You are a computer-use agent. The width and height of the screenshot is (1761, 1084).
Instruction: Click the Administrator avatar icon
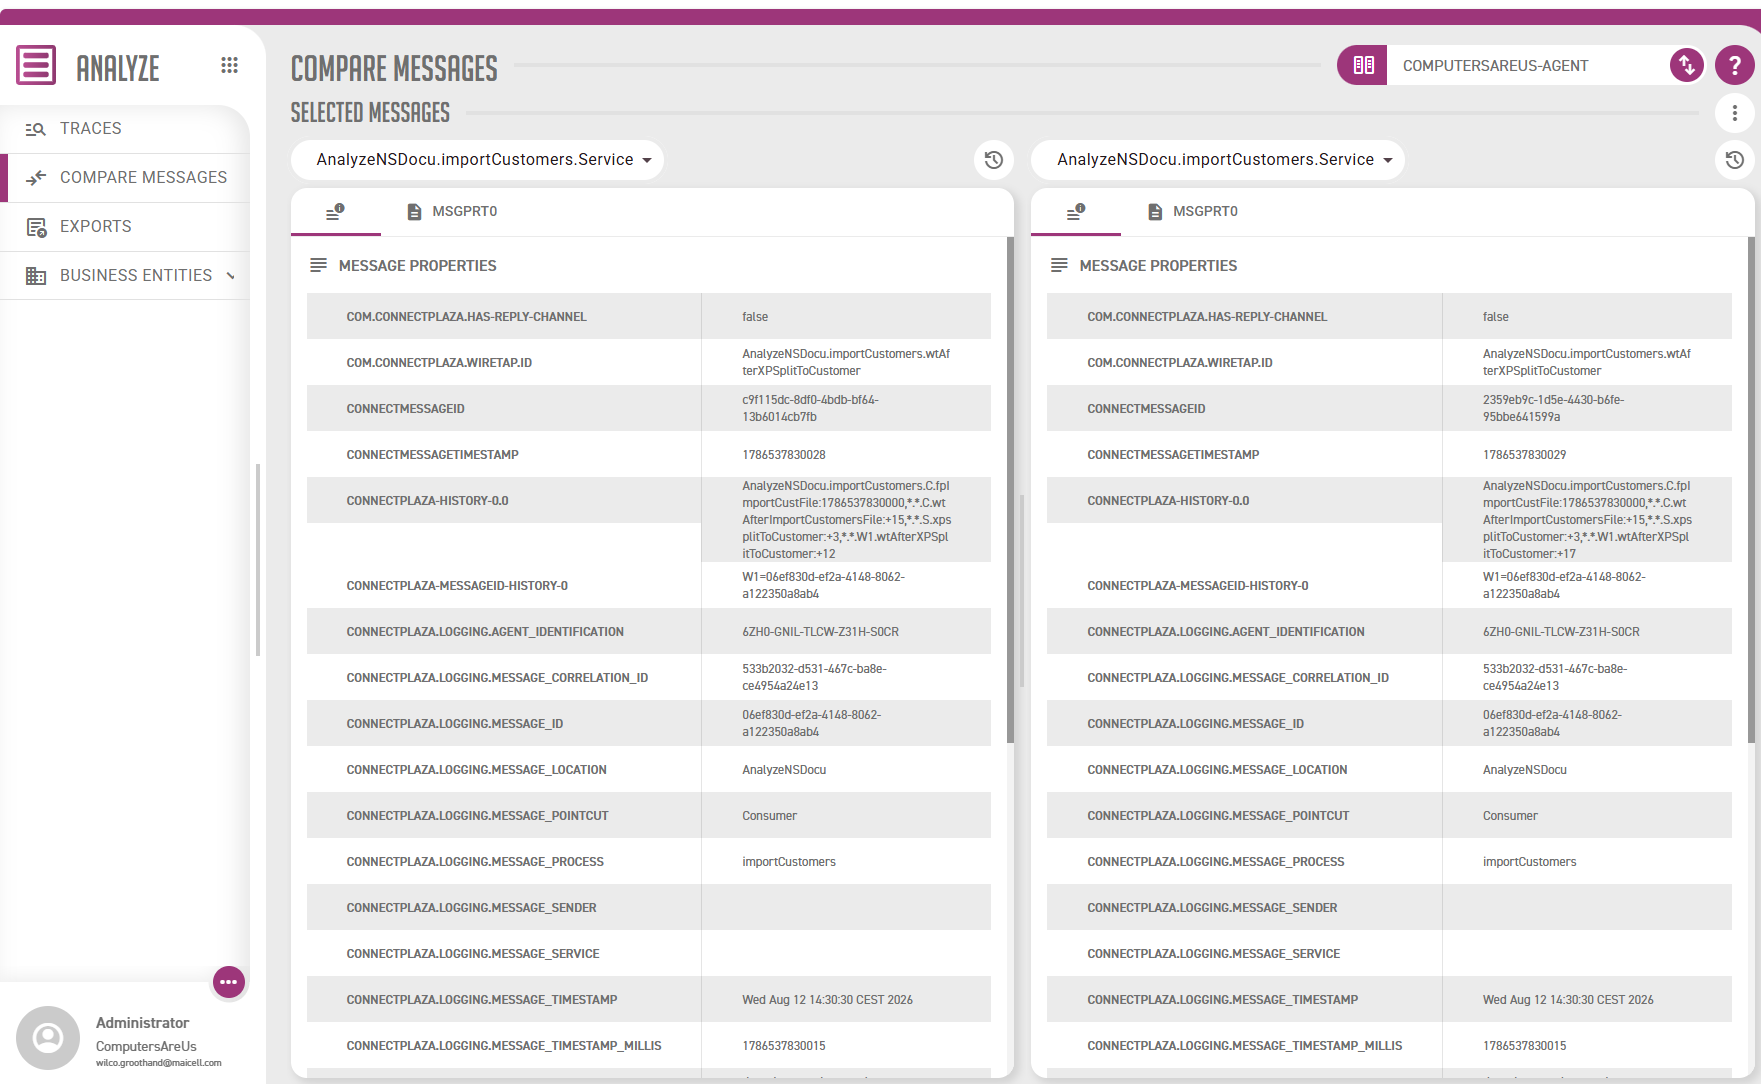(x=48, y=1038)
